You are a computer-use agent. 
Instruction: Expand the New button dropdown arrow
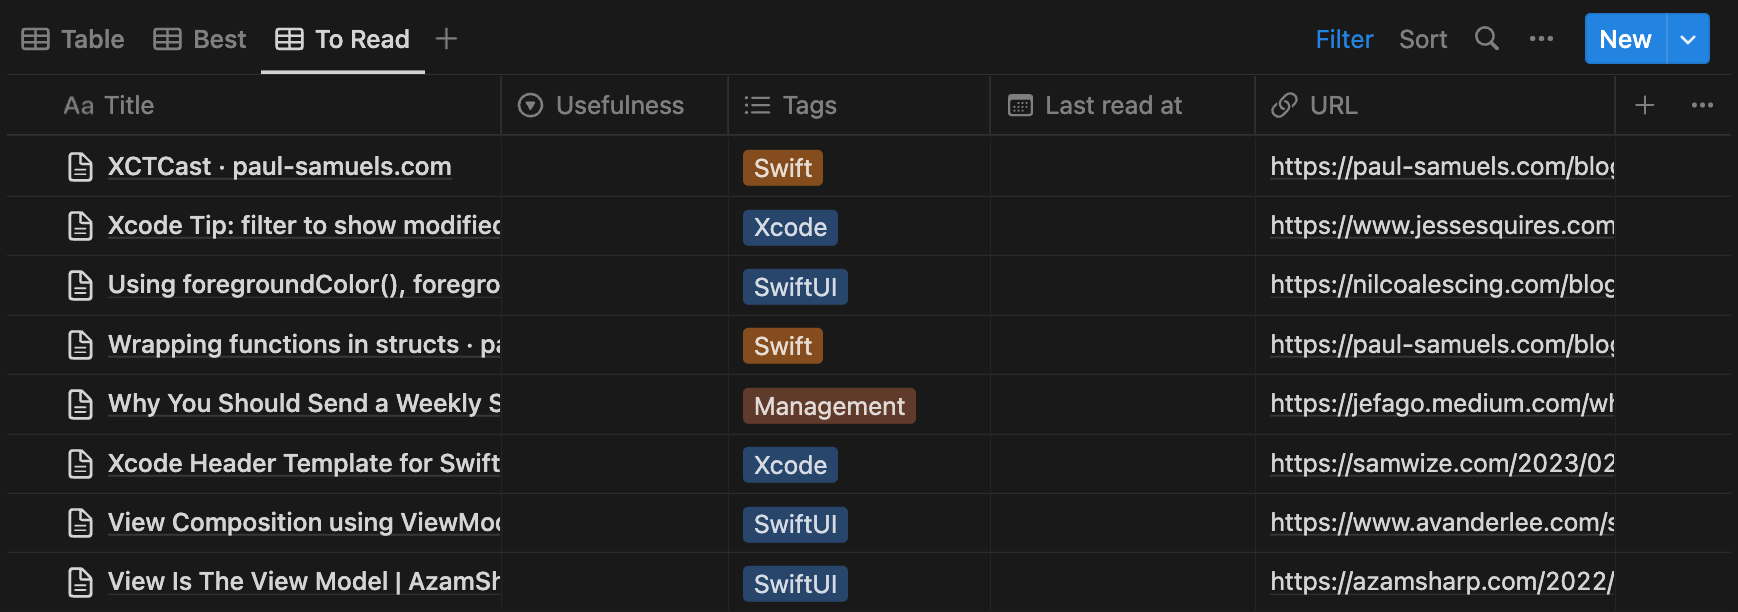point(1688,39)
